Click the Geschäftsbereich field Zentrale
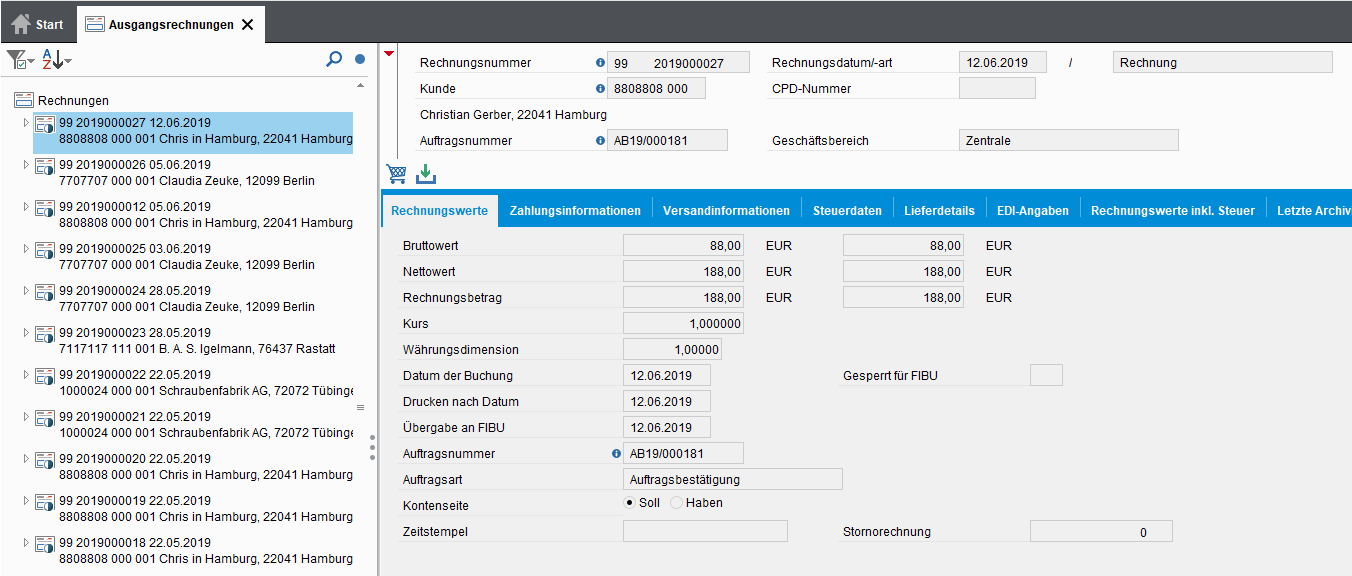 coord(1068,141)
